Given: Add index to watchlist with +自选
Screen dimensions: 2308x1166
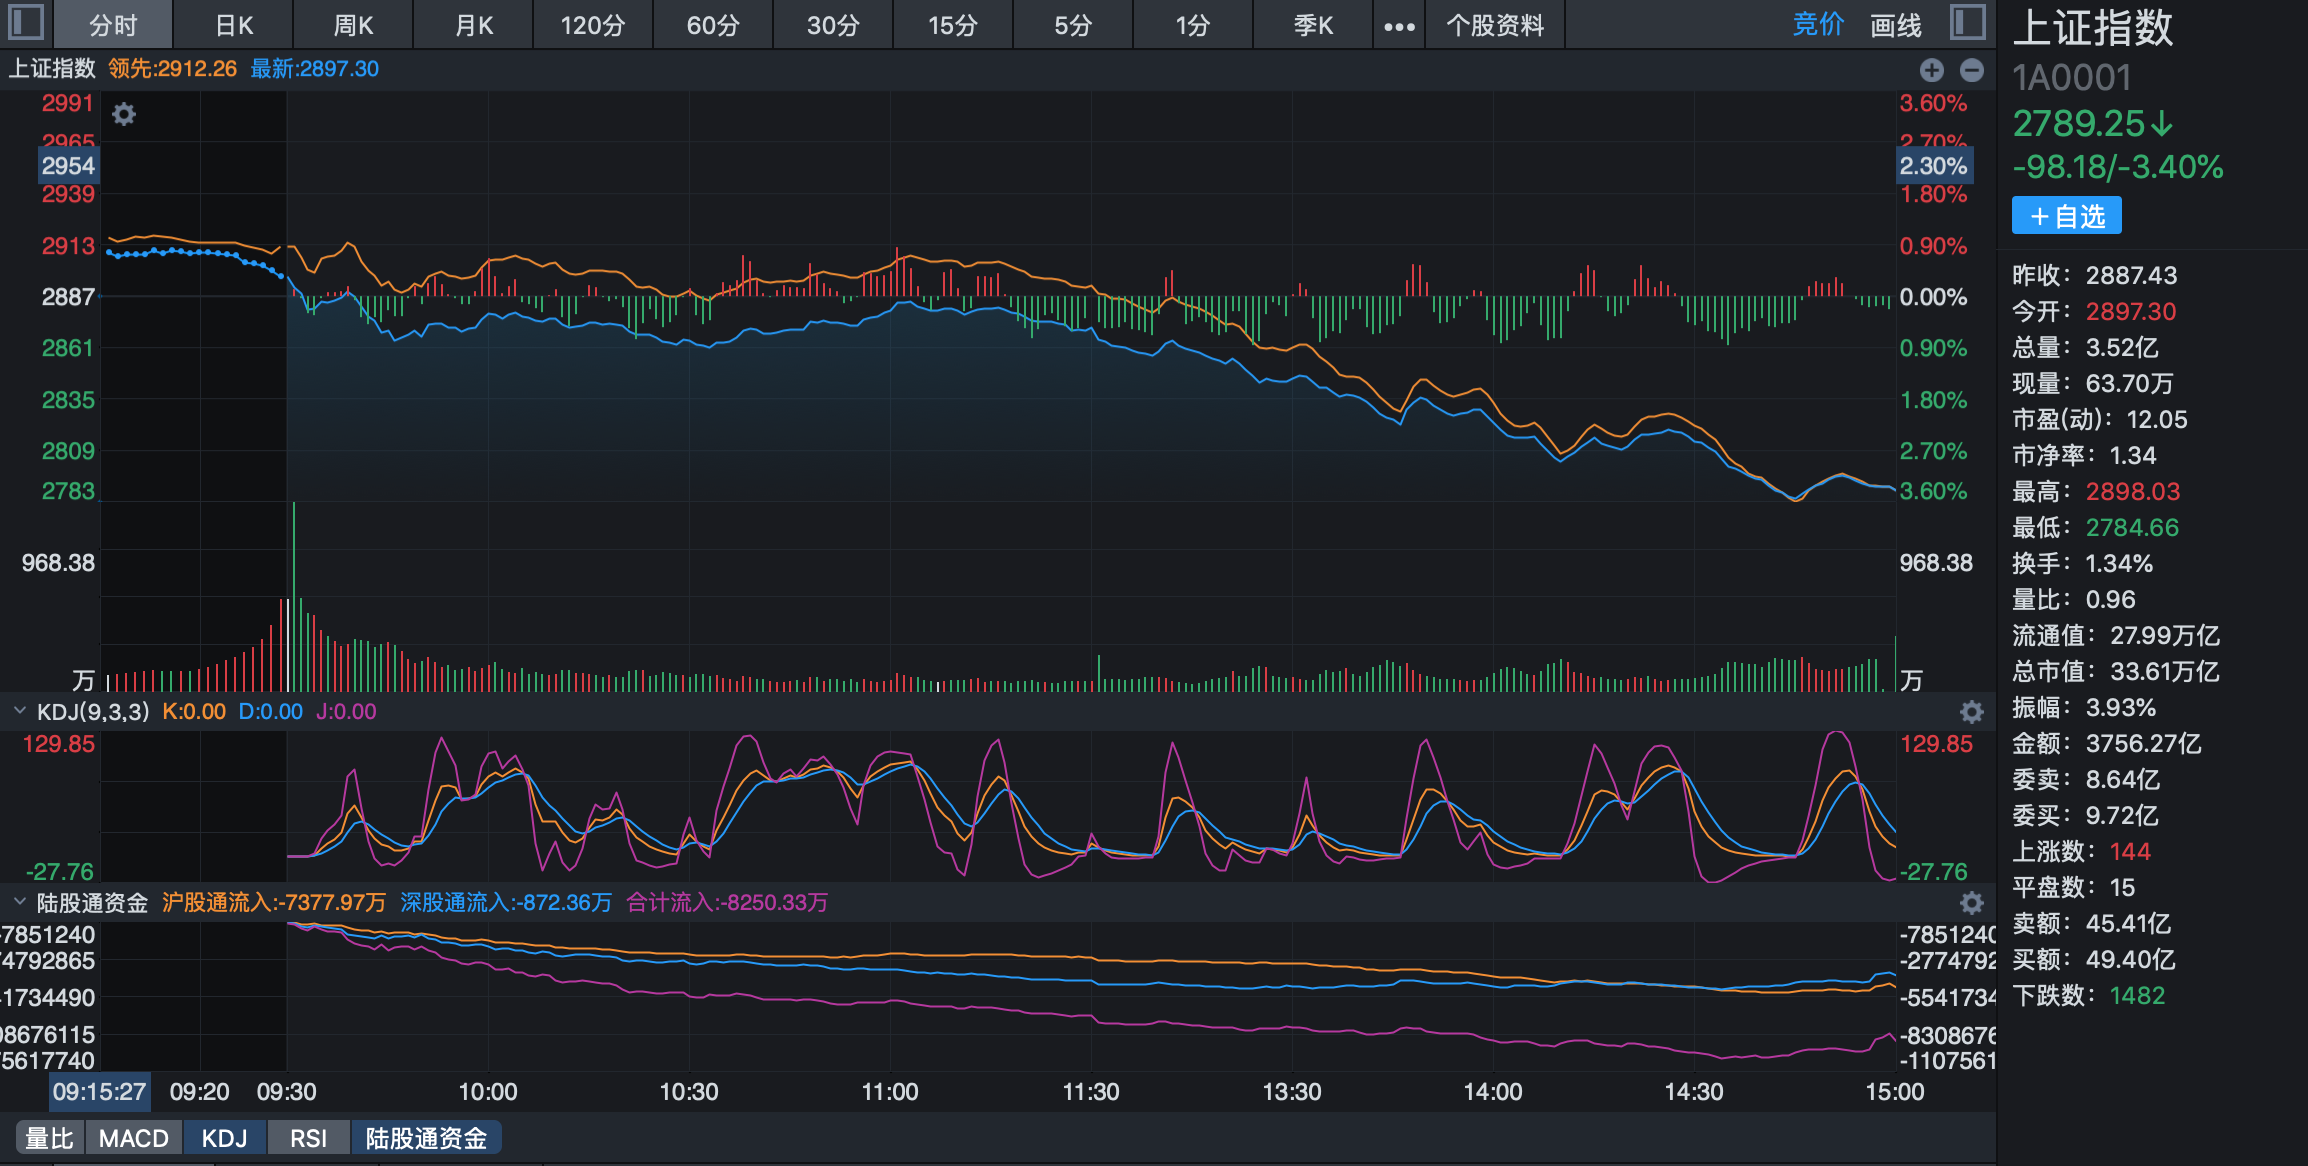Looking at the screenshot, I should point(2067,216).
